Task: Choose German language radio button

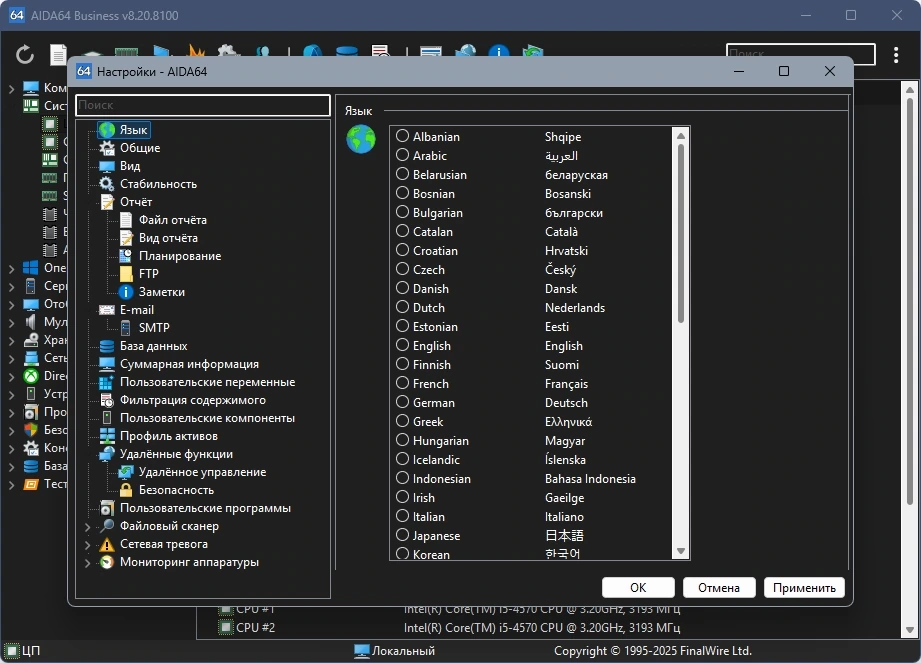Action: (402, 402)
